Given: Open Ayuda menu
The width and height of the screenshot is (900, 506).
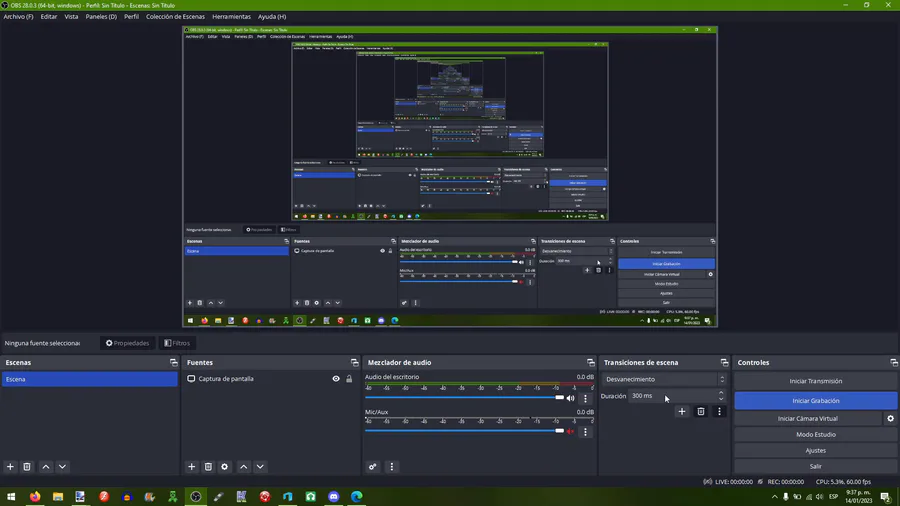Looking at the screenshot, I should [x=272, y=17].
